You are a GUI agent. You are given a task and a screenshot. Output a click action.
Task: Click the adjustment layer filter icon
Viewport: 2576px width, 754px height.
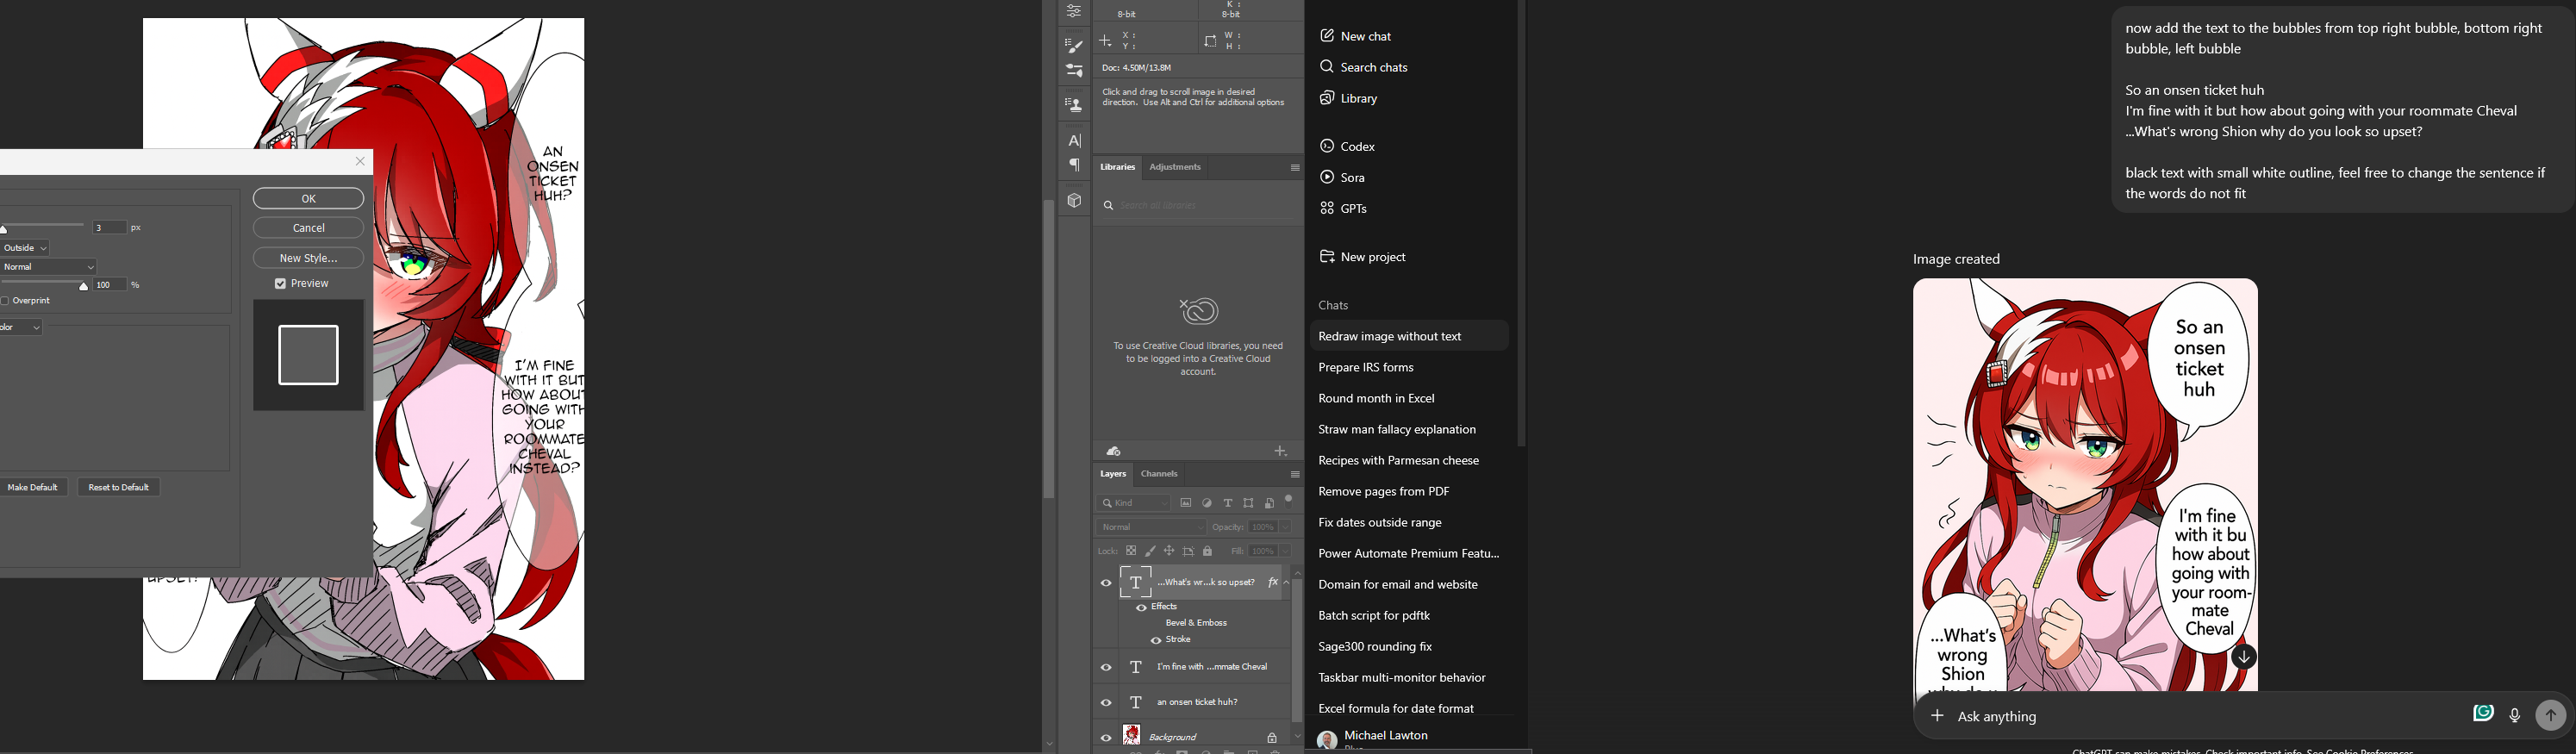tap(1207, 503)
